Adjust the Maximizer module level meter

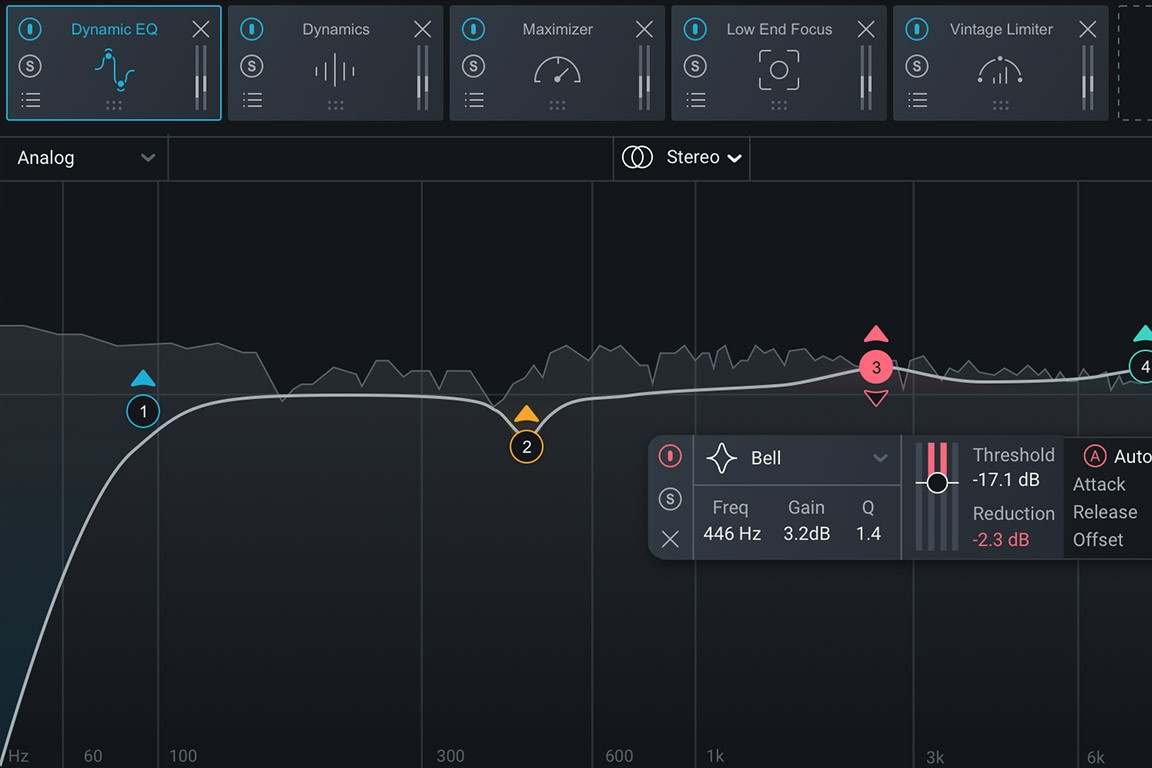644,78
